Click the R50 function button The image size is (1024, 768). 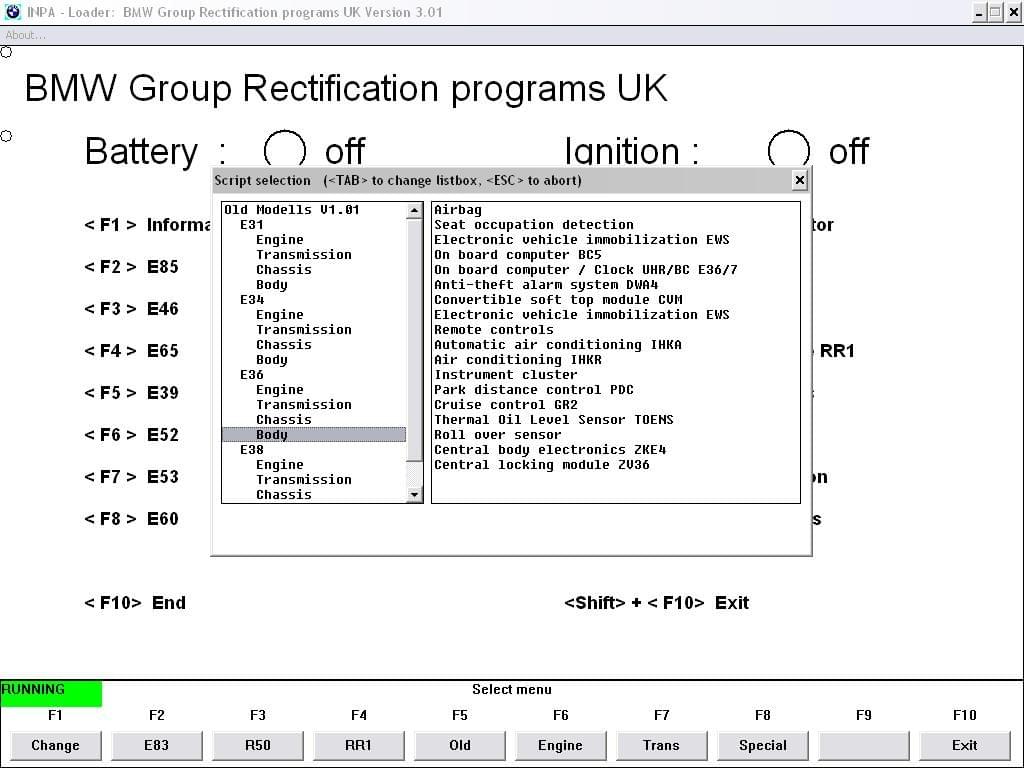258,745
